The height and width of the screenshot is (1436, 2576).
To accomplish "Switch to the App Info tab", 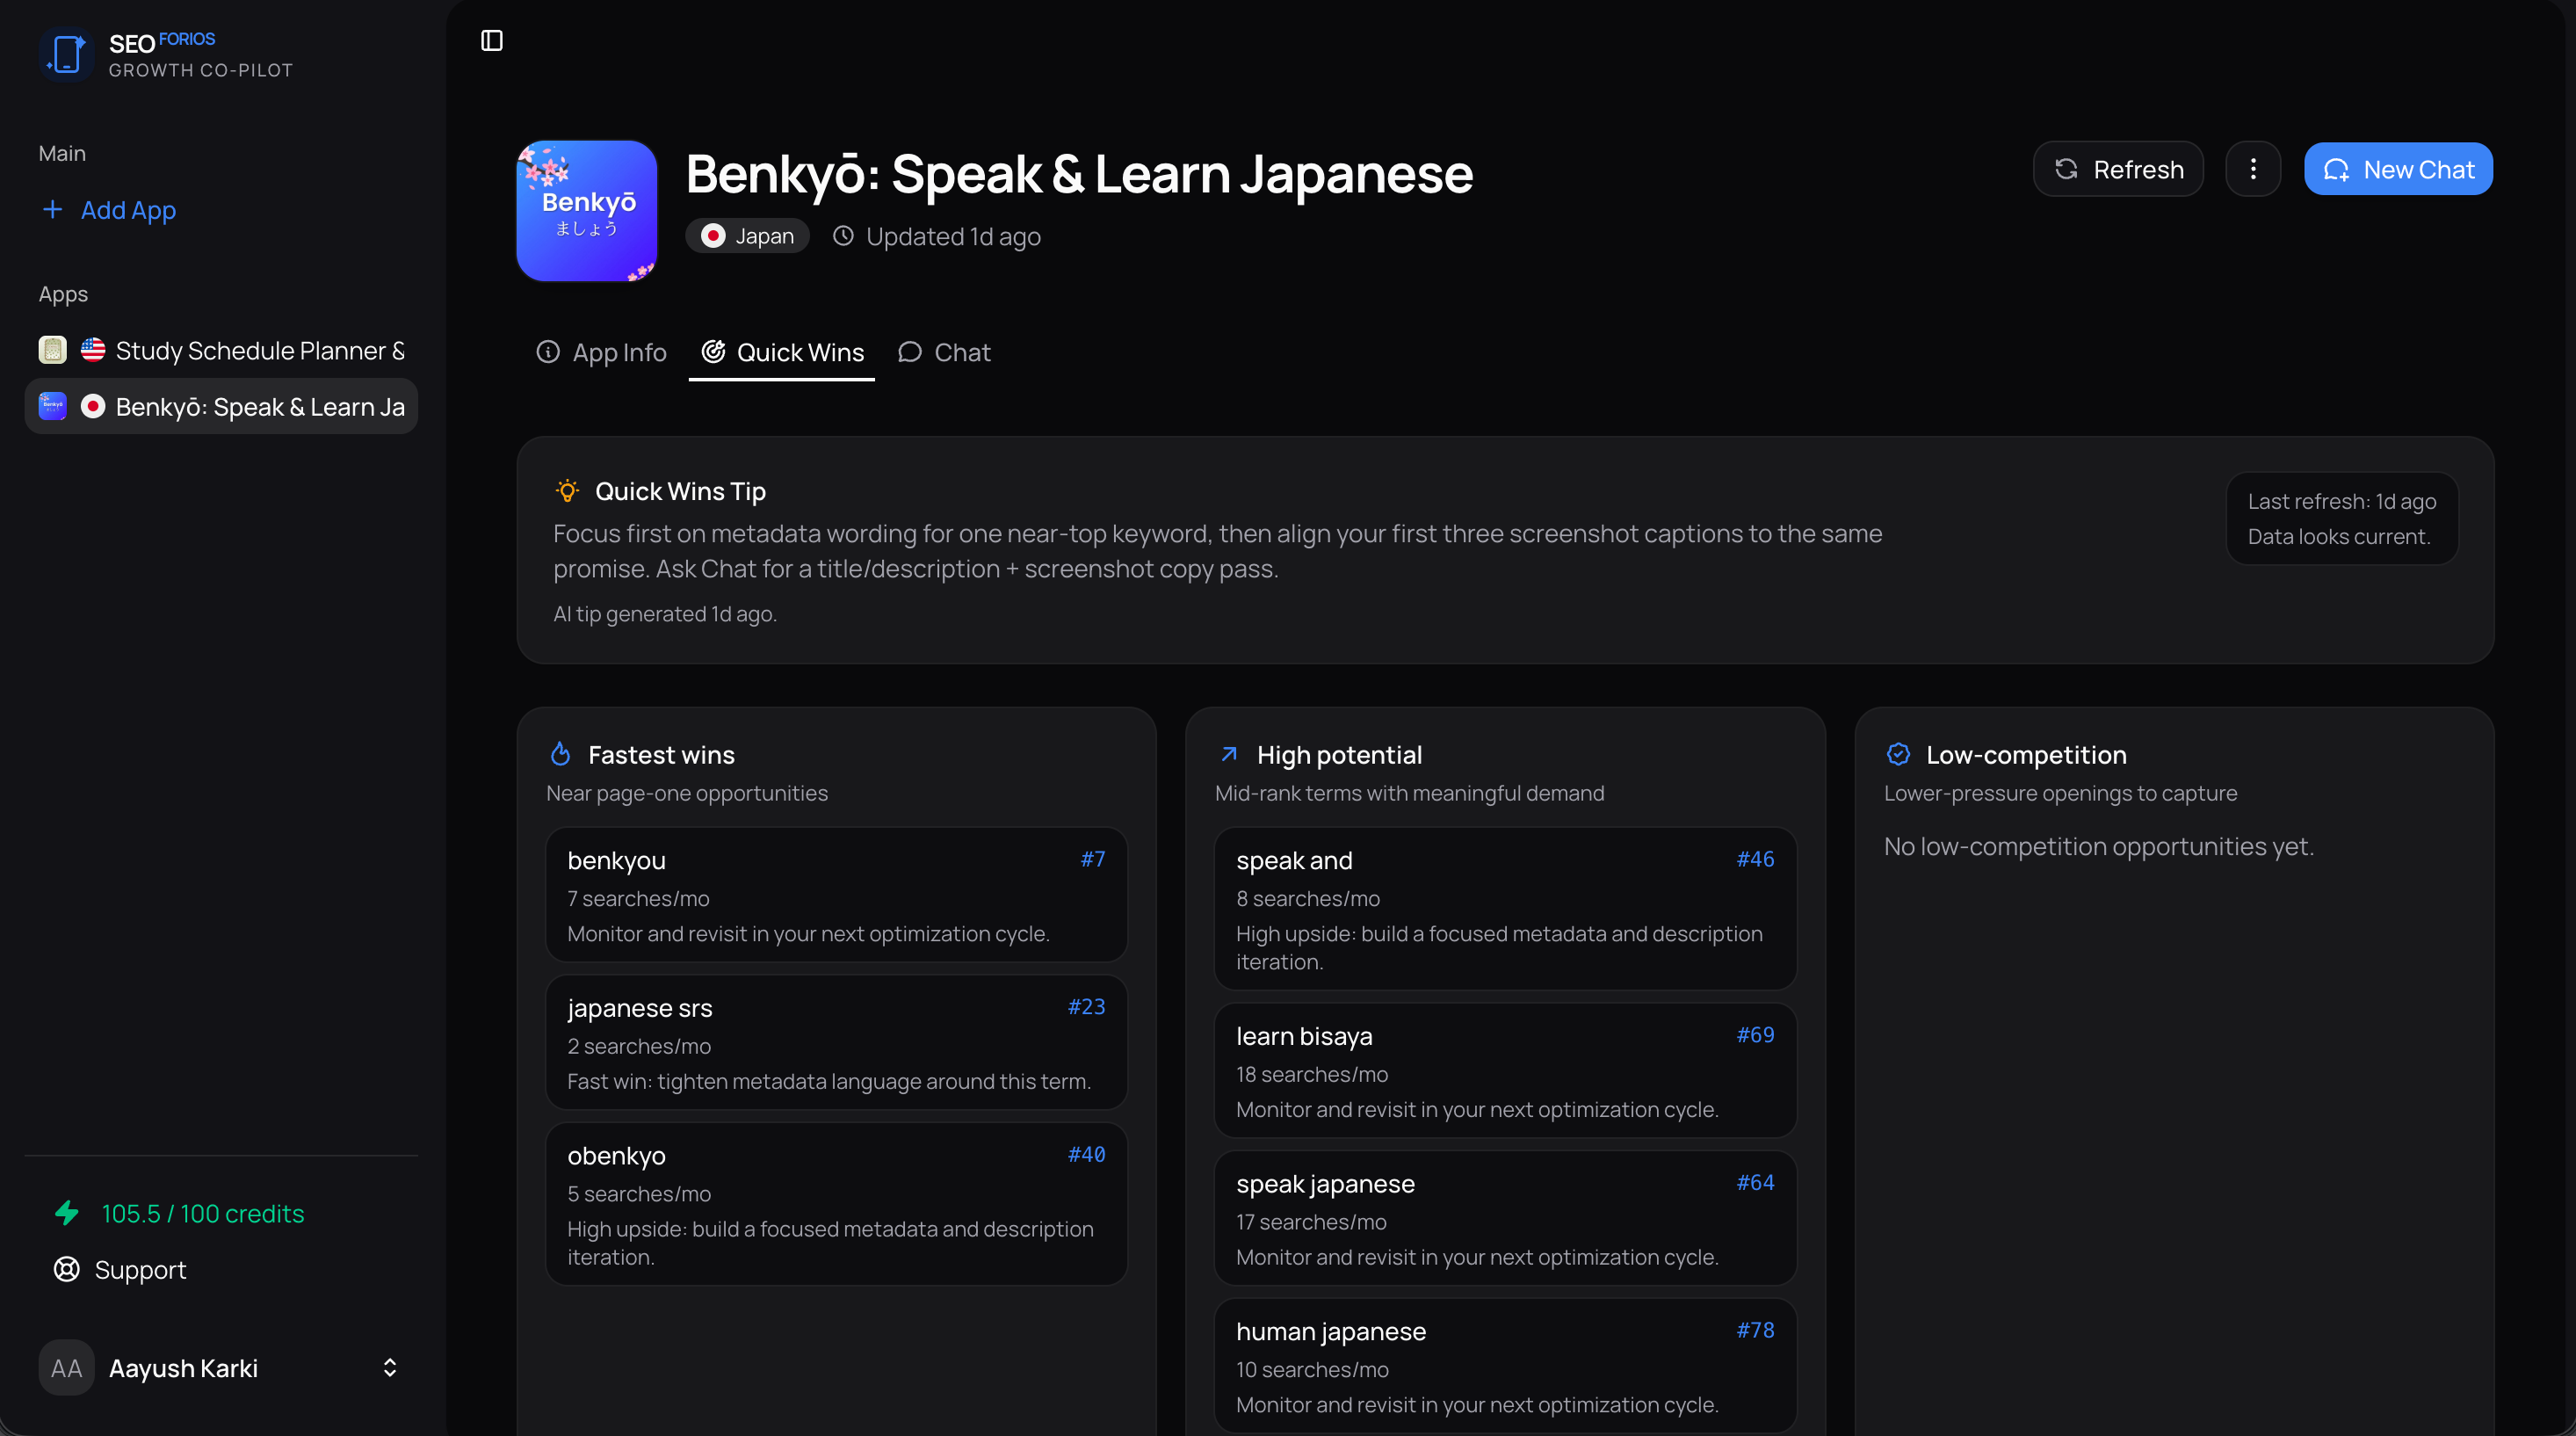I will pos(601,352).
